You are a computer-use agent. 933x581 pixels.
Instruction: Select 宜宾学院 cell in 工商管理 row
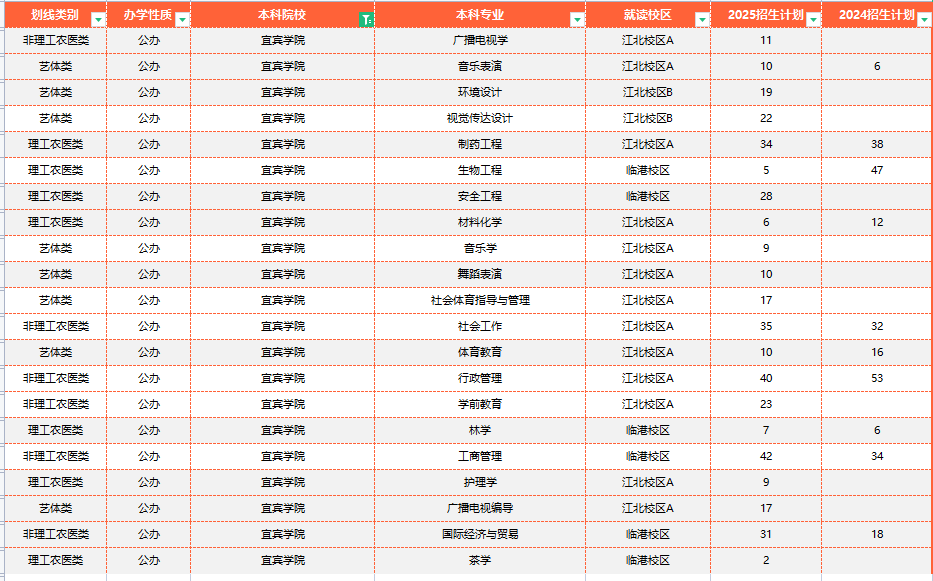(x=283, y=457)
